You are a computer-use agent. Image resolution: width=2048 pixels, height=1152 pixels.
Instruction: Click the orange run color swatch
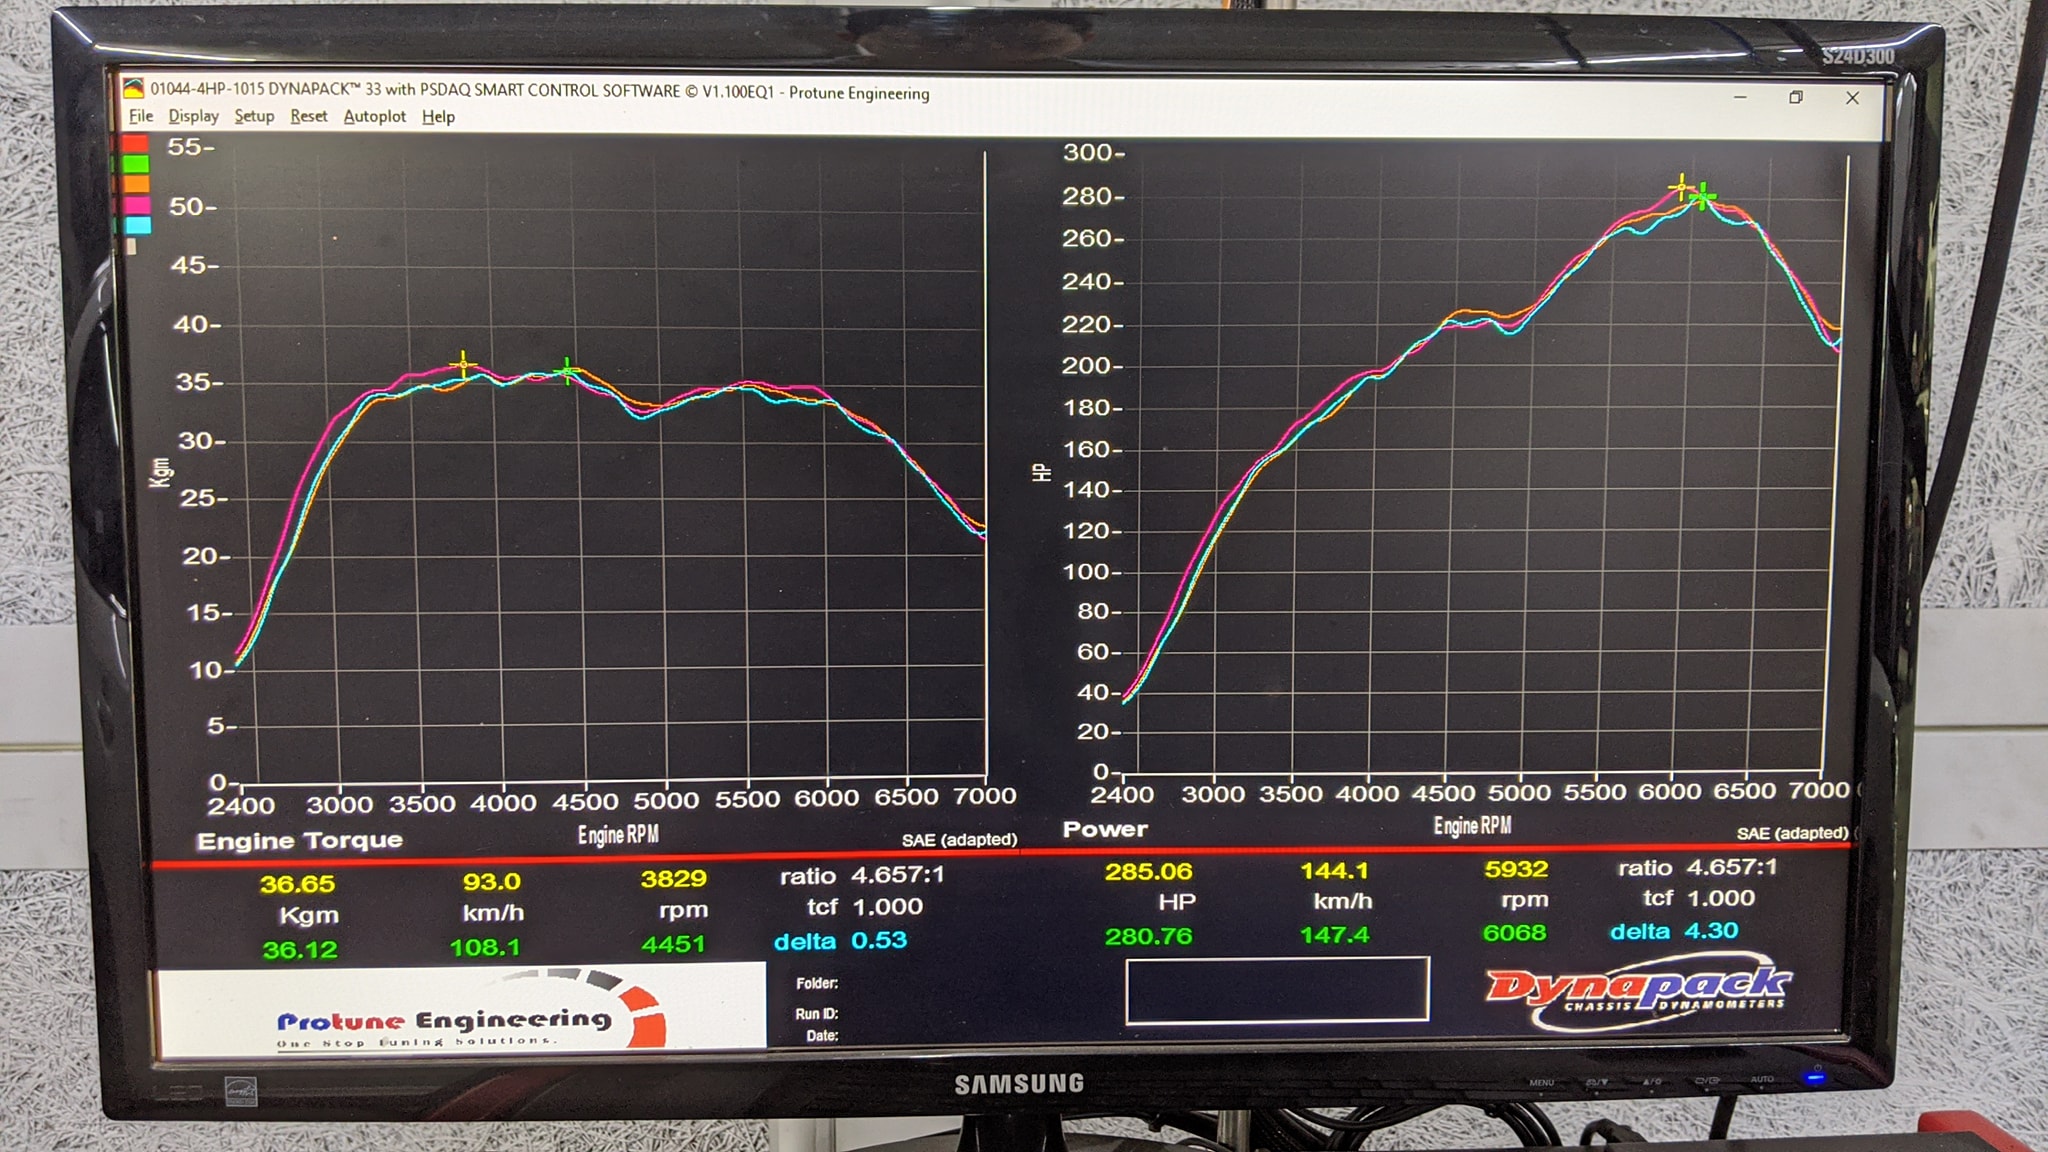135,184
